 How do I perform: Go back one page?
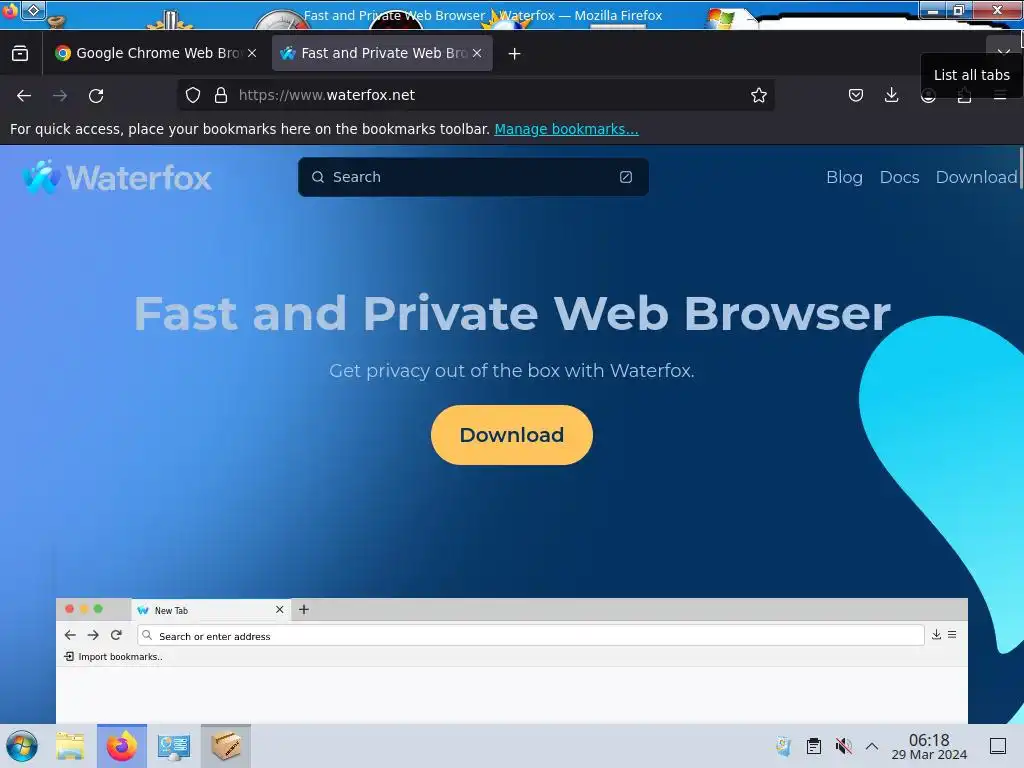click(24, 95)
